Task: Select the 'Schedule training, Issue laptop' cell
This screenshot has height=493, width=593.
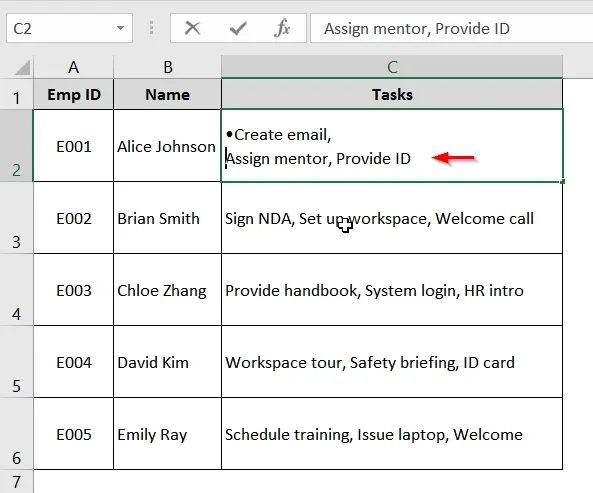Action: click(x=392, y=433)
